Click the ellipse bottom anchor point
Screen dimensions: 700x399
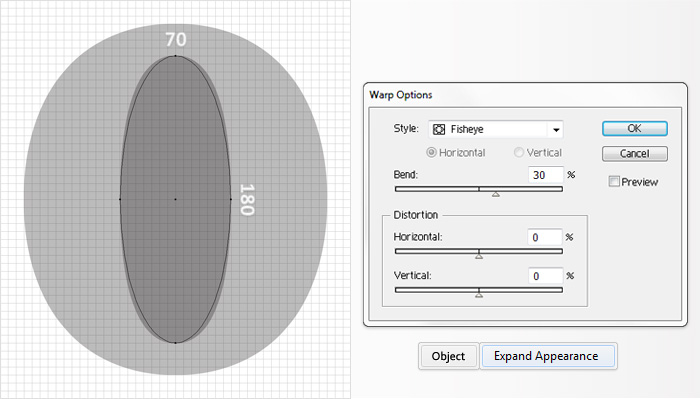(175, 343)
